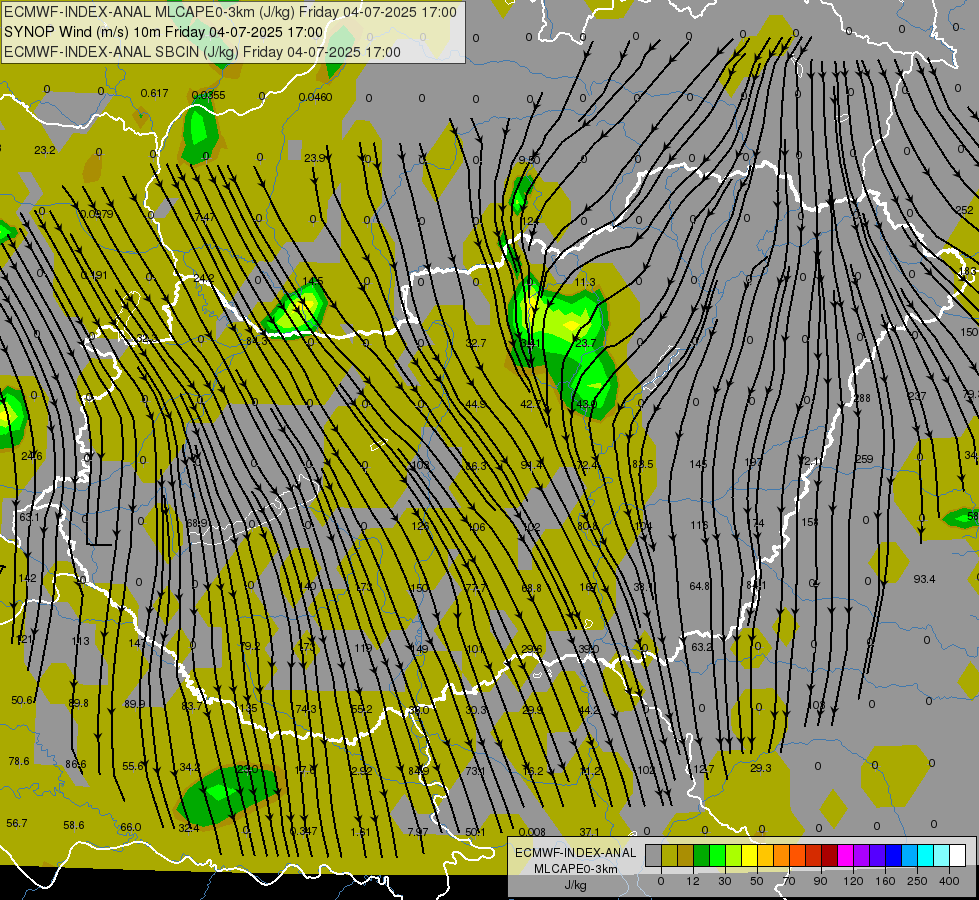This screenshot has height=900, width=979.
Task: Click the map value 23.2
Action: click(x=45, y=150)
